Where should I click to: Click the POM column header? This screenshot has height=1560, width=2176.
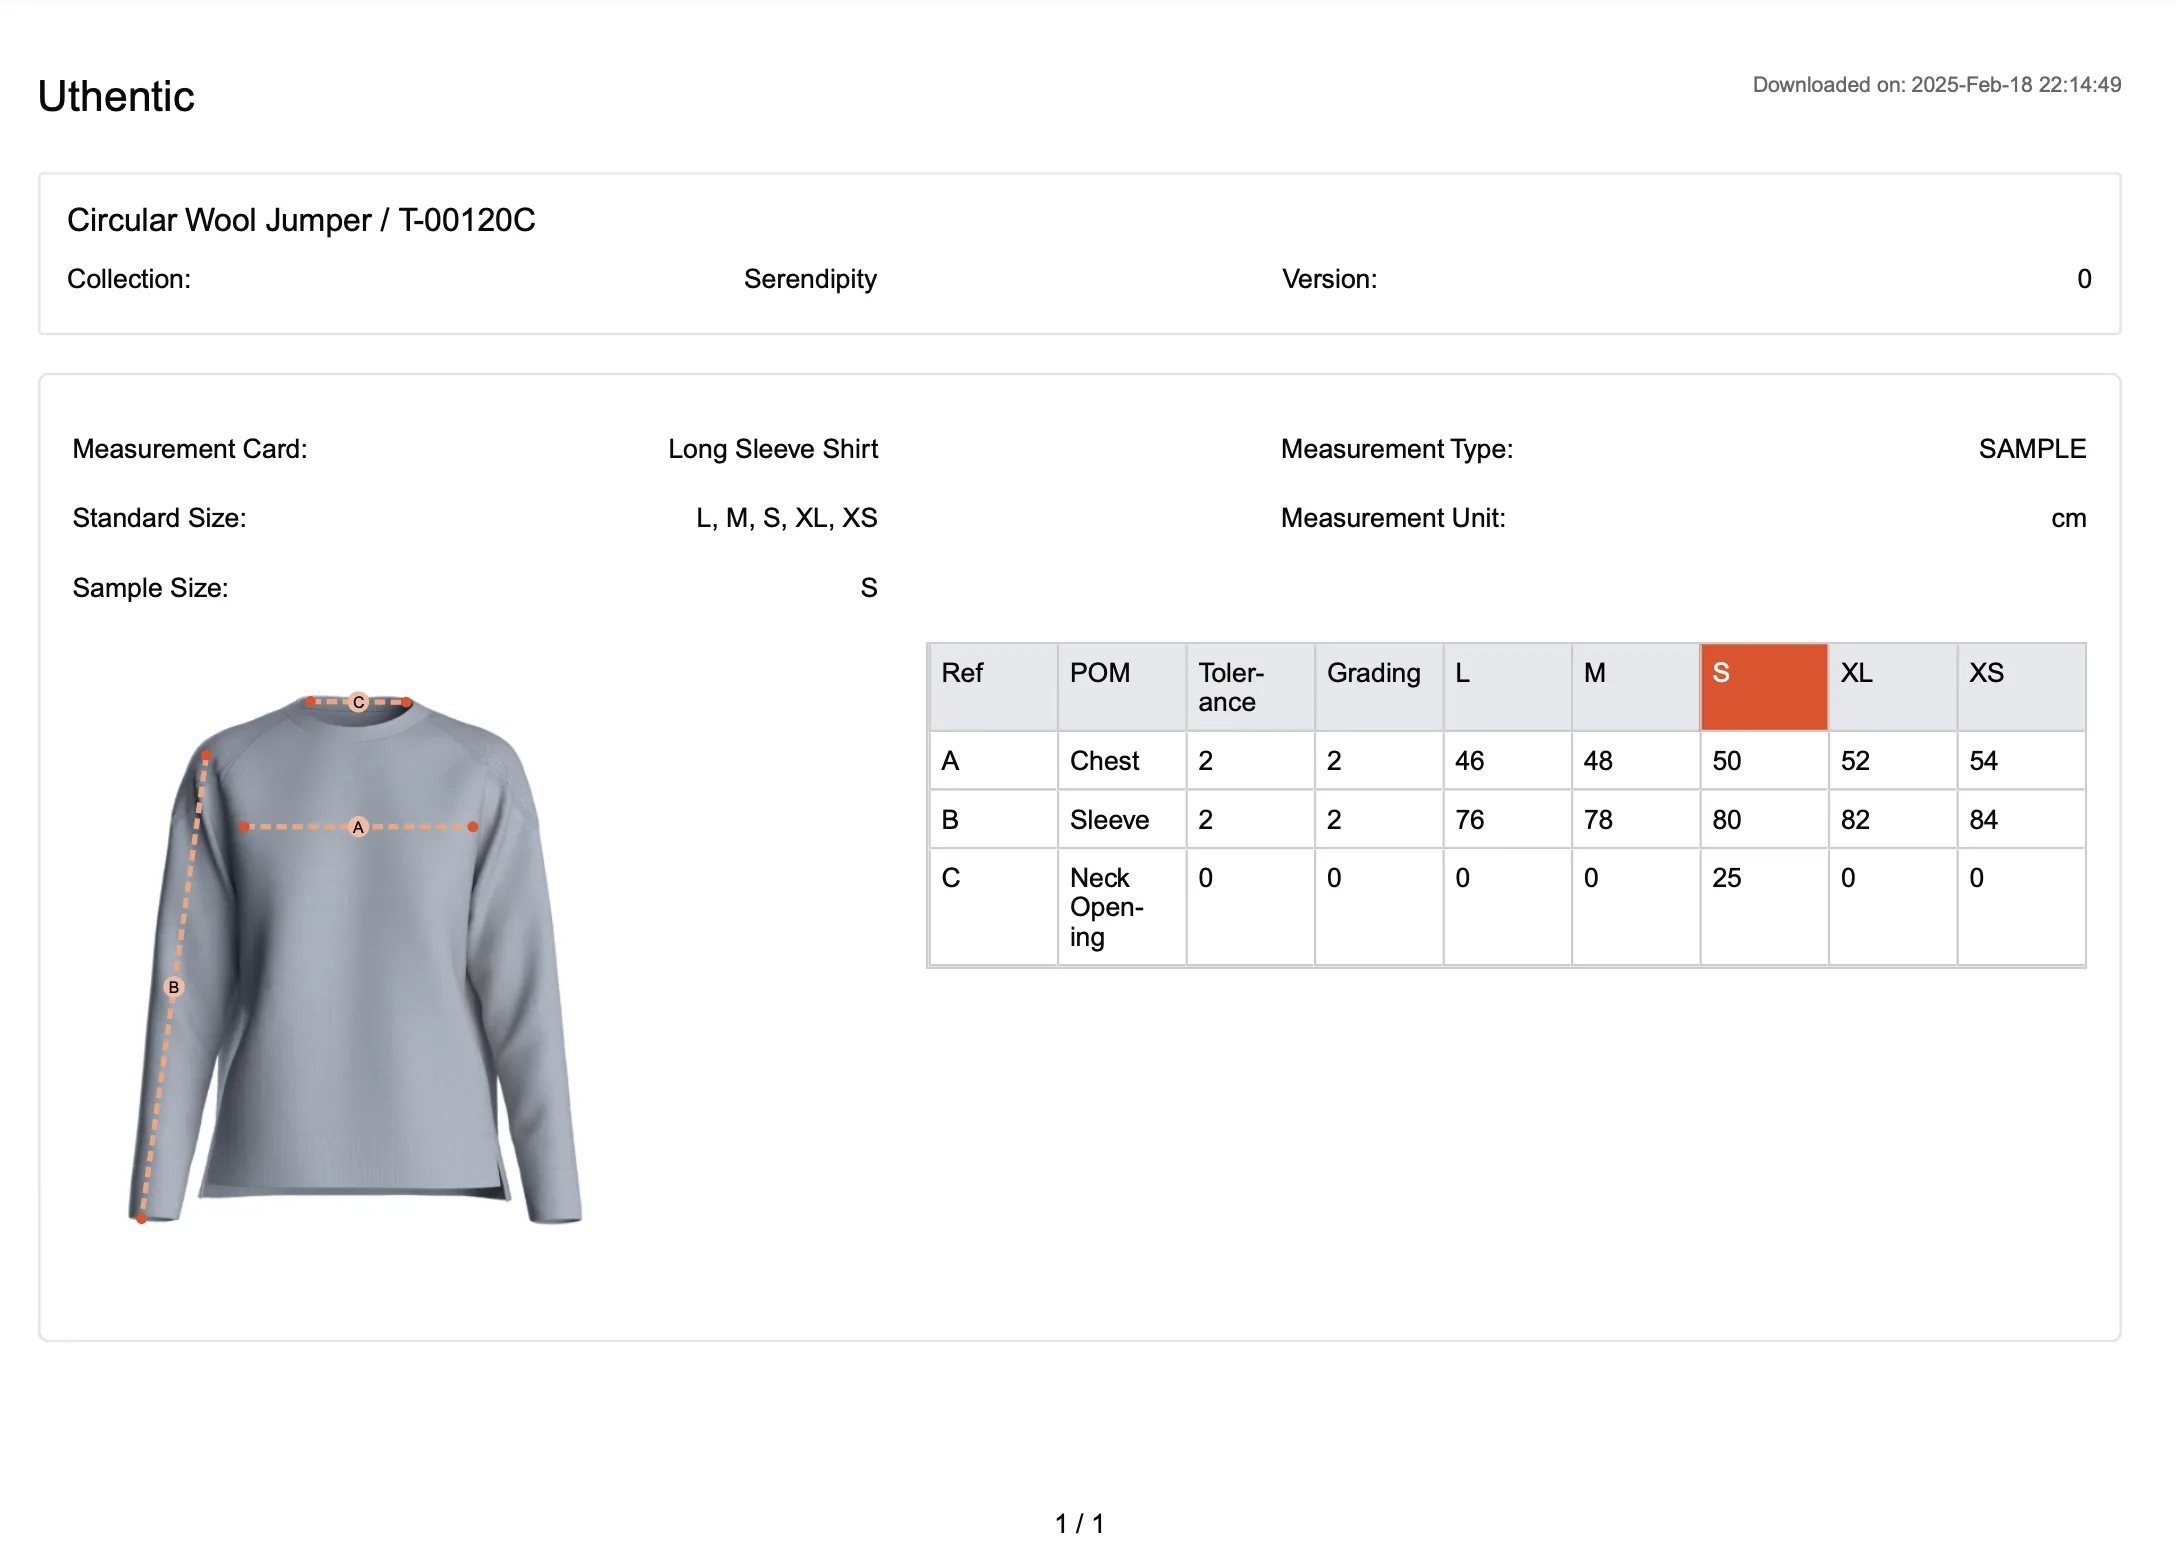click(x=1122, y=687)
